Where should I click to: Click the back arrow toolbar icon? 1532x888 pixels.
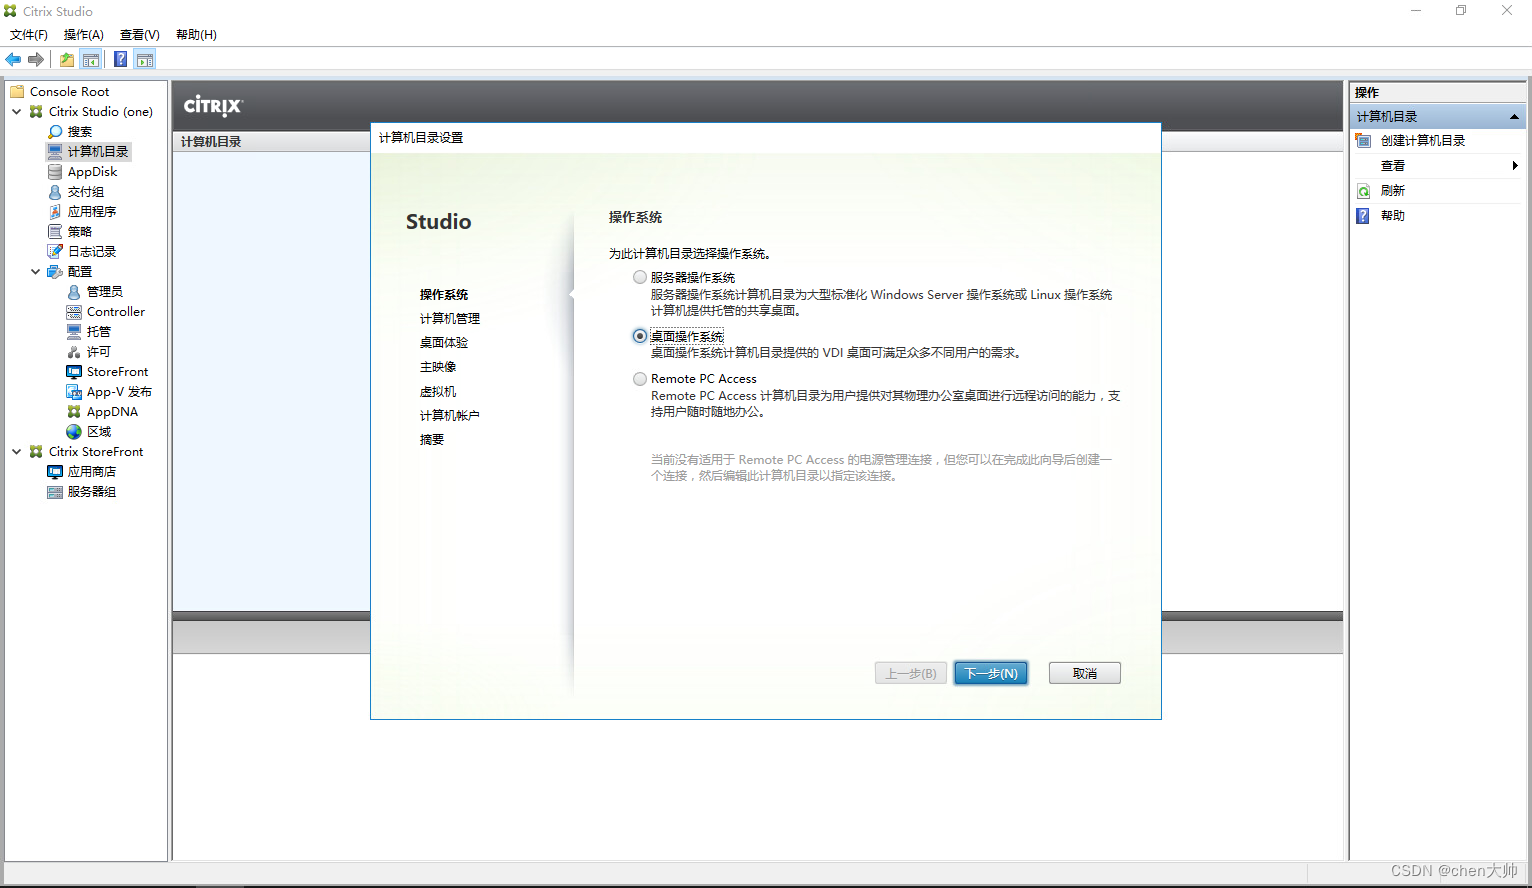(13, 60)
